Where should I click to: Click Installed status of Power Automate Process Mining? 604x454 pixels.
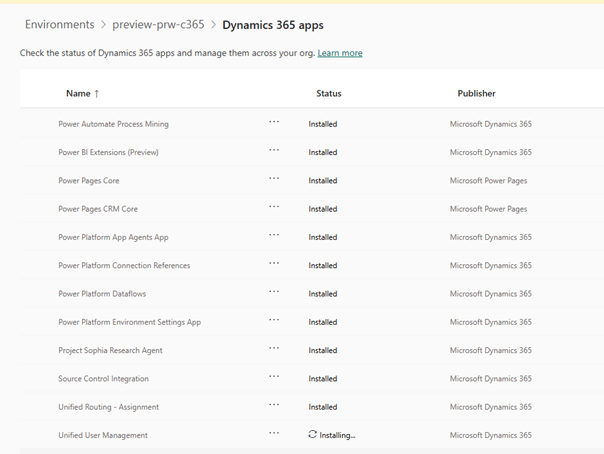click(323, 124)
